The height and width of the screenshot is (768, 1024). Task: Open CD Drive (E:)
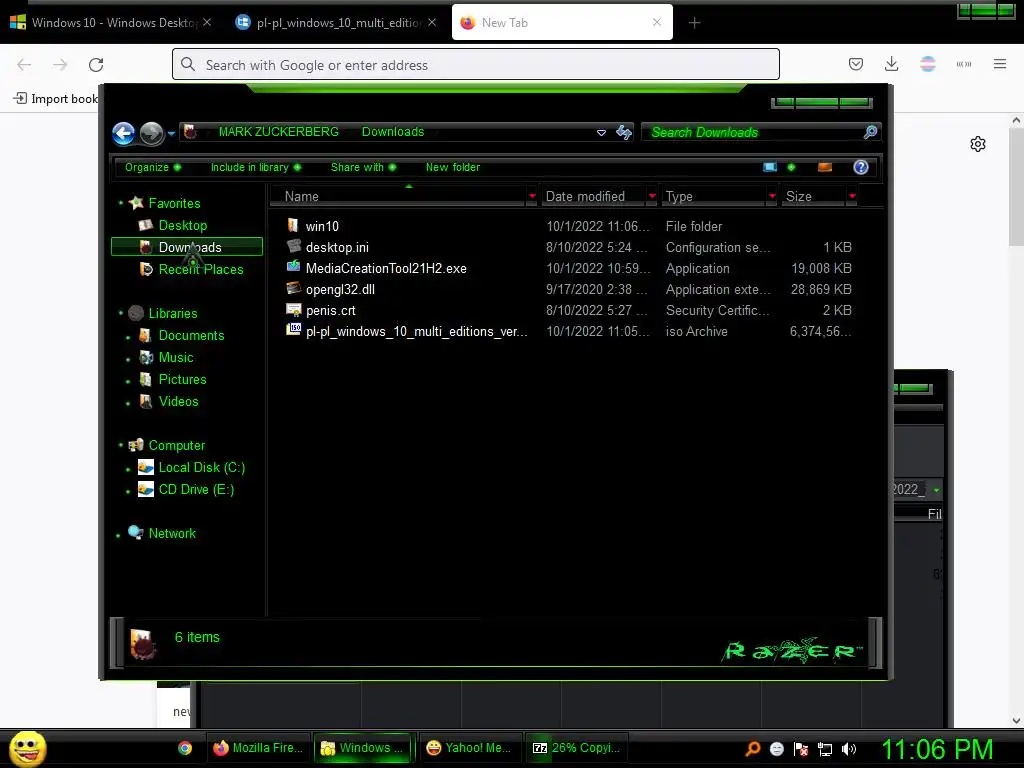pyautogui.click(x=196, y=489)
